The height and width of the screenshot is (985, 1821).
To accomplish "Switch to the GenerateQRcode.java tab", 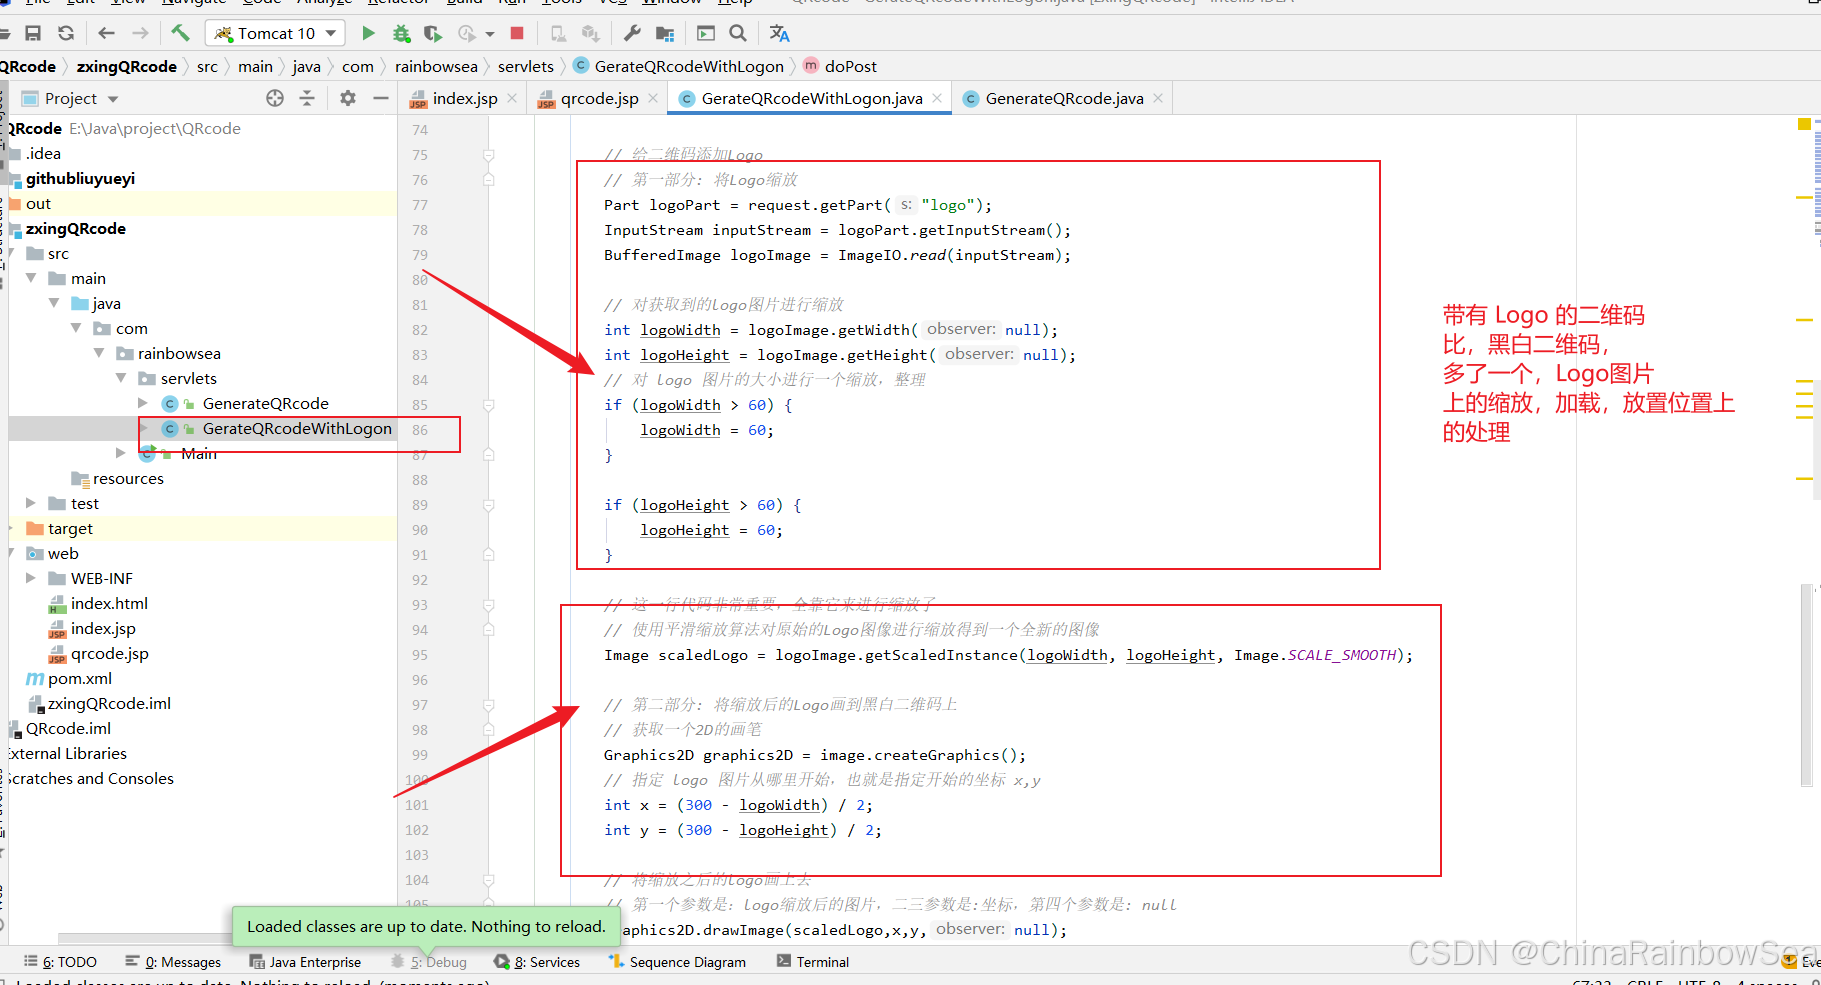I will coord(1064,98).
